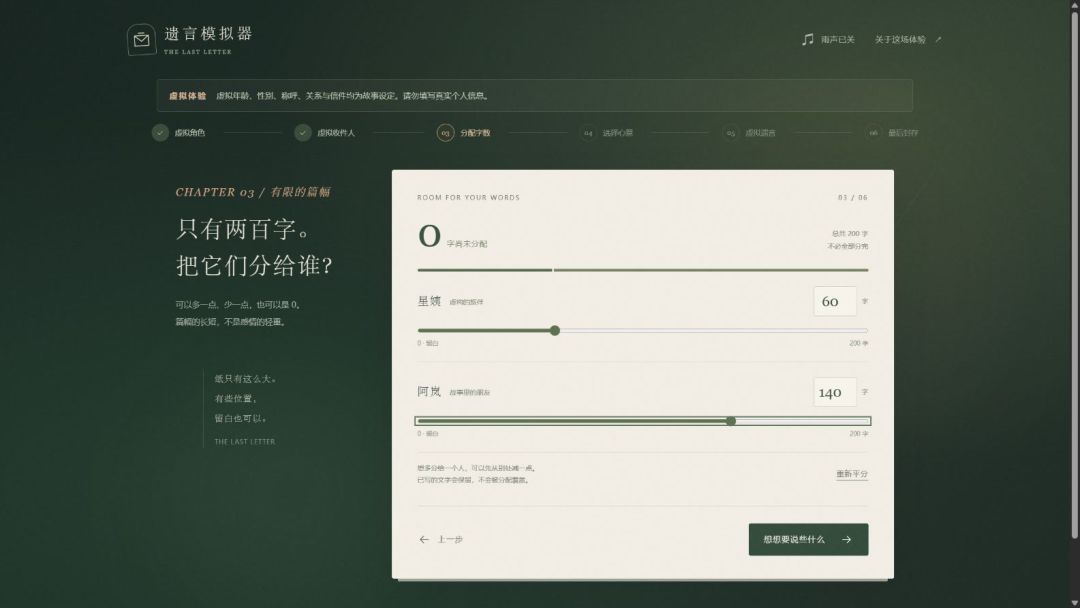1080x608 pixels.
Task: Go to completed step 虚拟收件人
Action: point(325,133)
